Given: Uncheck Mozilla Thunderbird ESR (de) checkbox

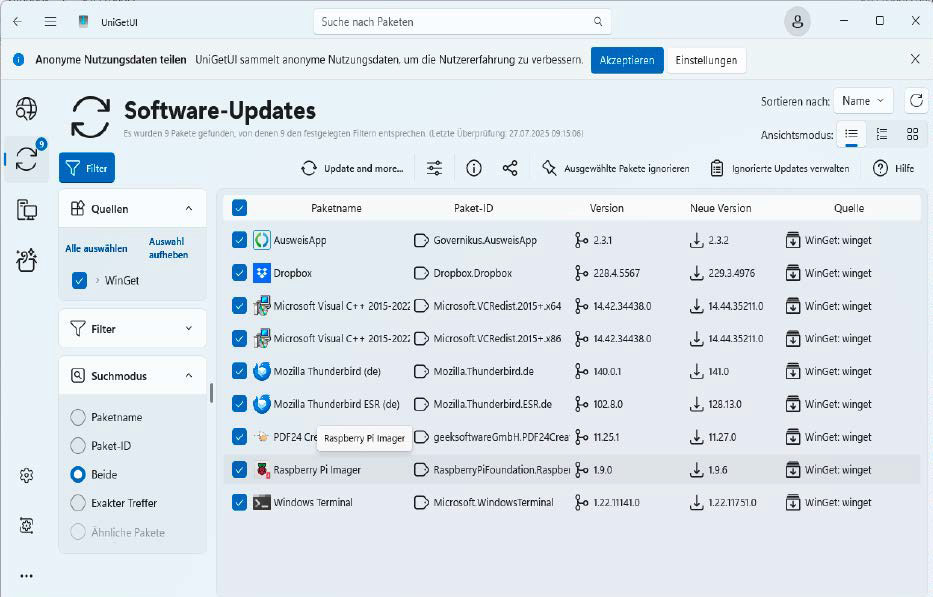Looking at the screenshot, I should pyautogui.click(x=239, y=404).
